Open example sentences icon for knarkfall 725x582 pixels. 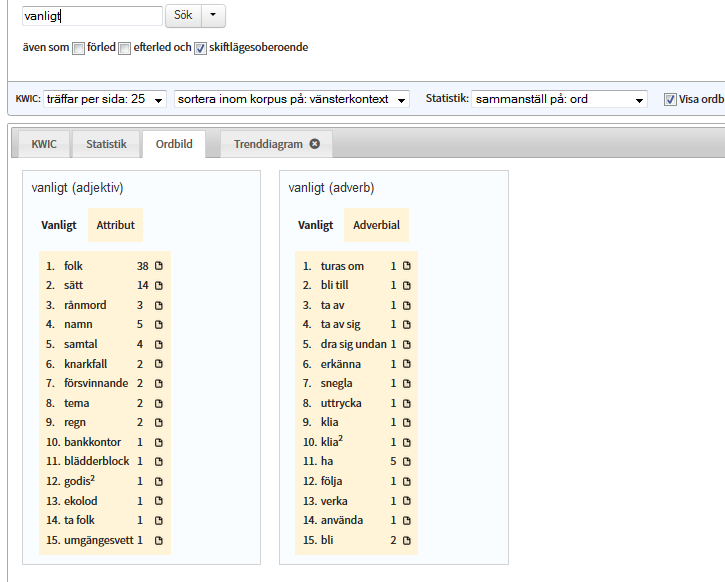coord(159,364)
